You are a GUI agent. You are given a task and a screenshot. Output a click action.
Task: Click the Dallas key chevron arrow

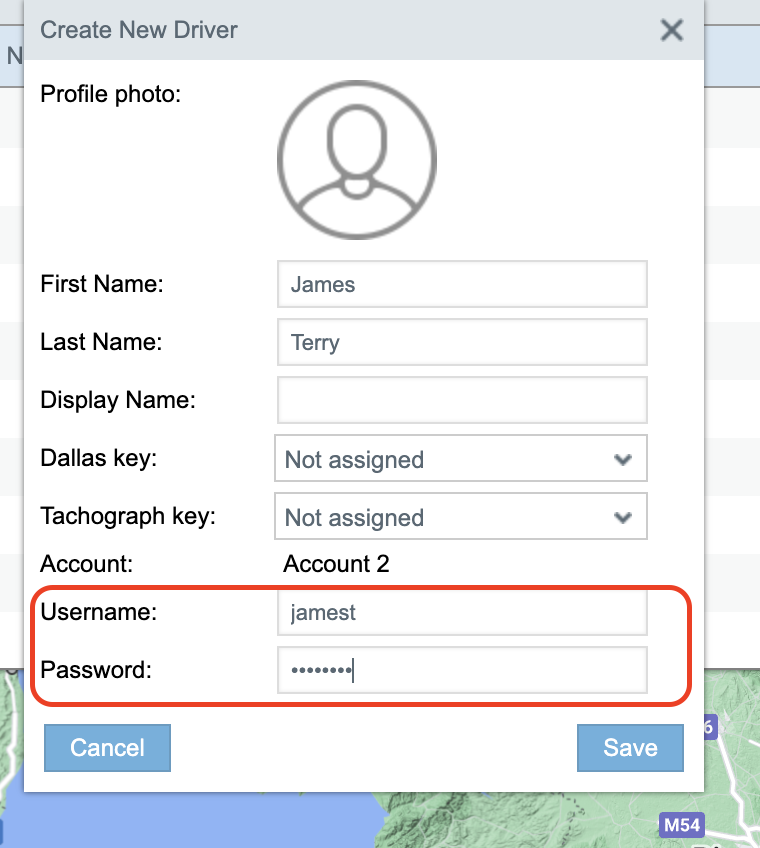pyautogui.click(x=623, y=460)
